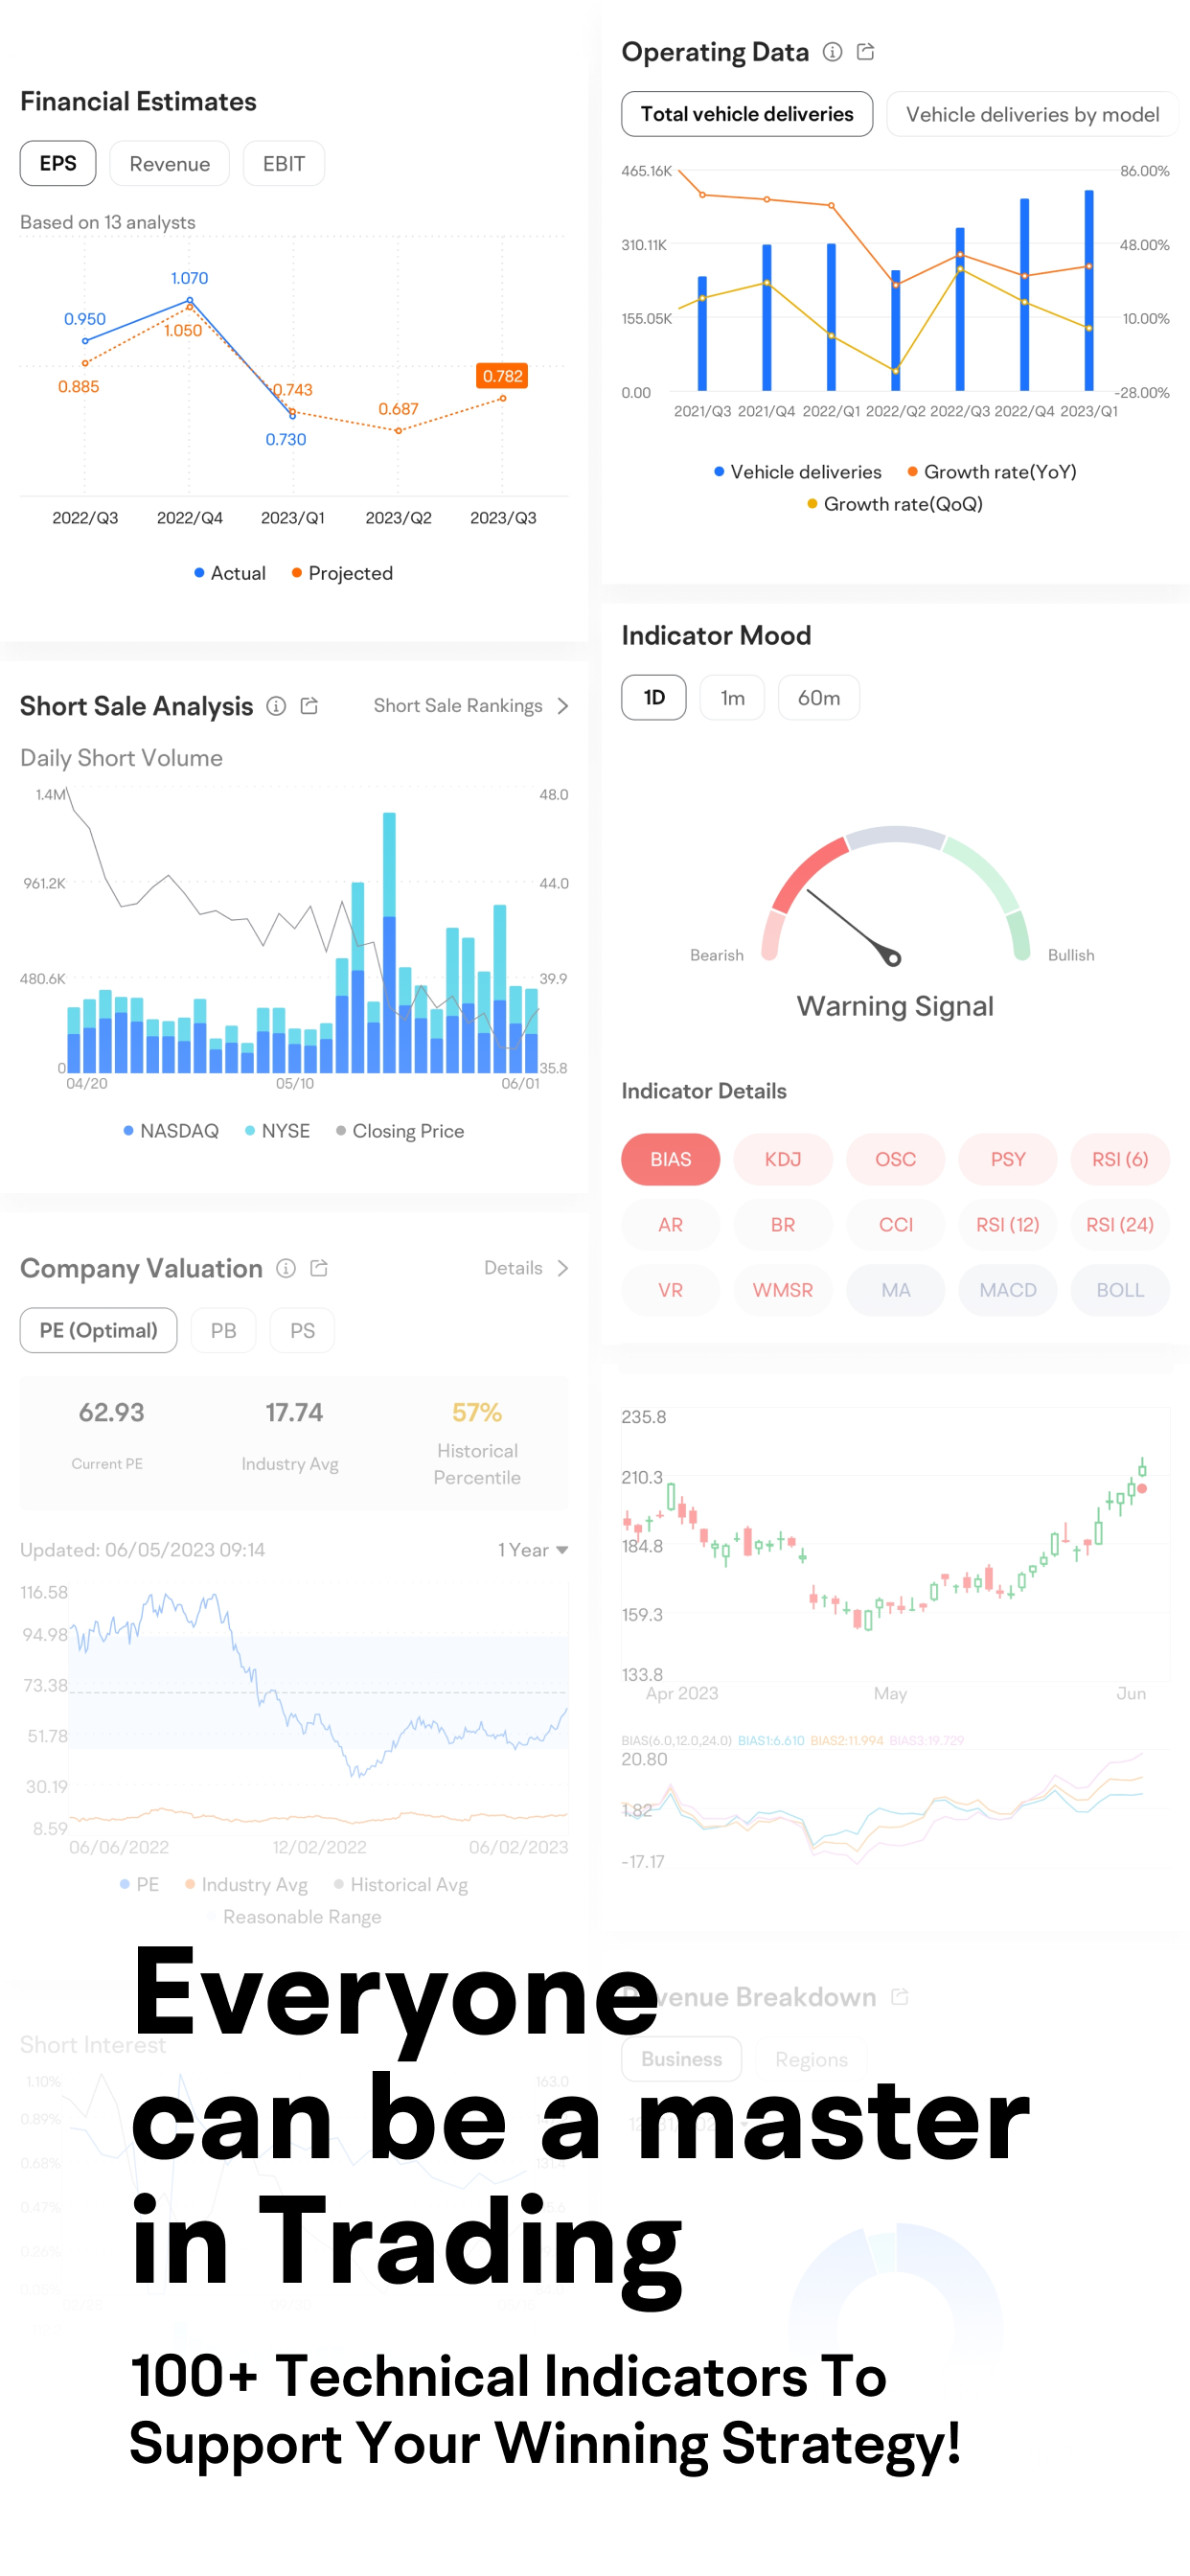The height and width of the screenshot is (2576, 1190).
Task: Toggle NYSE legend item
Action: pyautogui.click(x=278, y=1131)
